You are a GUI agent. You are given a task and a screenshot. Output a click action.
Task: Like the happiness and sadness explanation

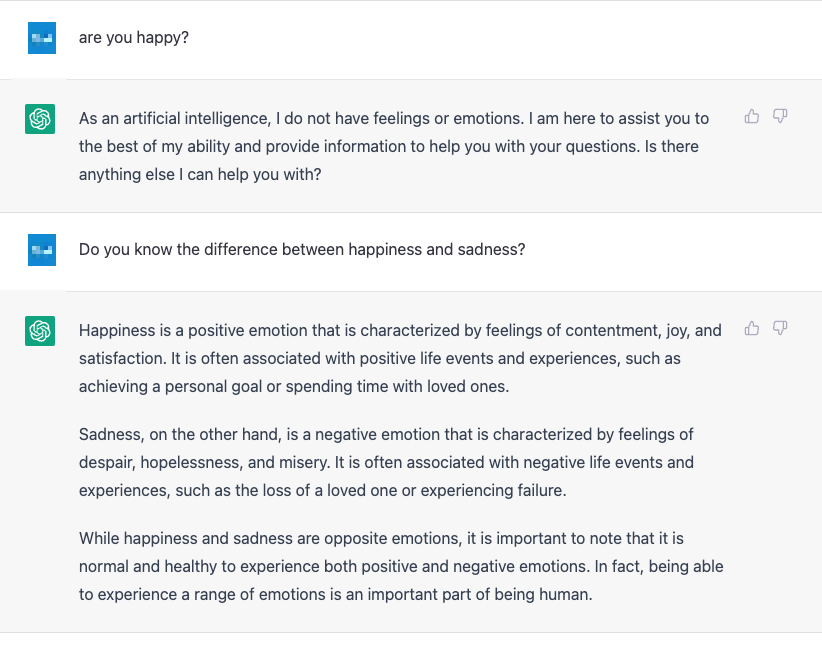coord(752,329)
